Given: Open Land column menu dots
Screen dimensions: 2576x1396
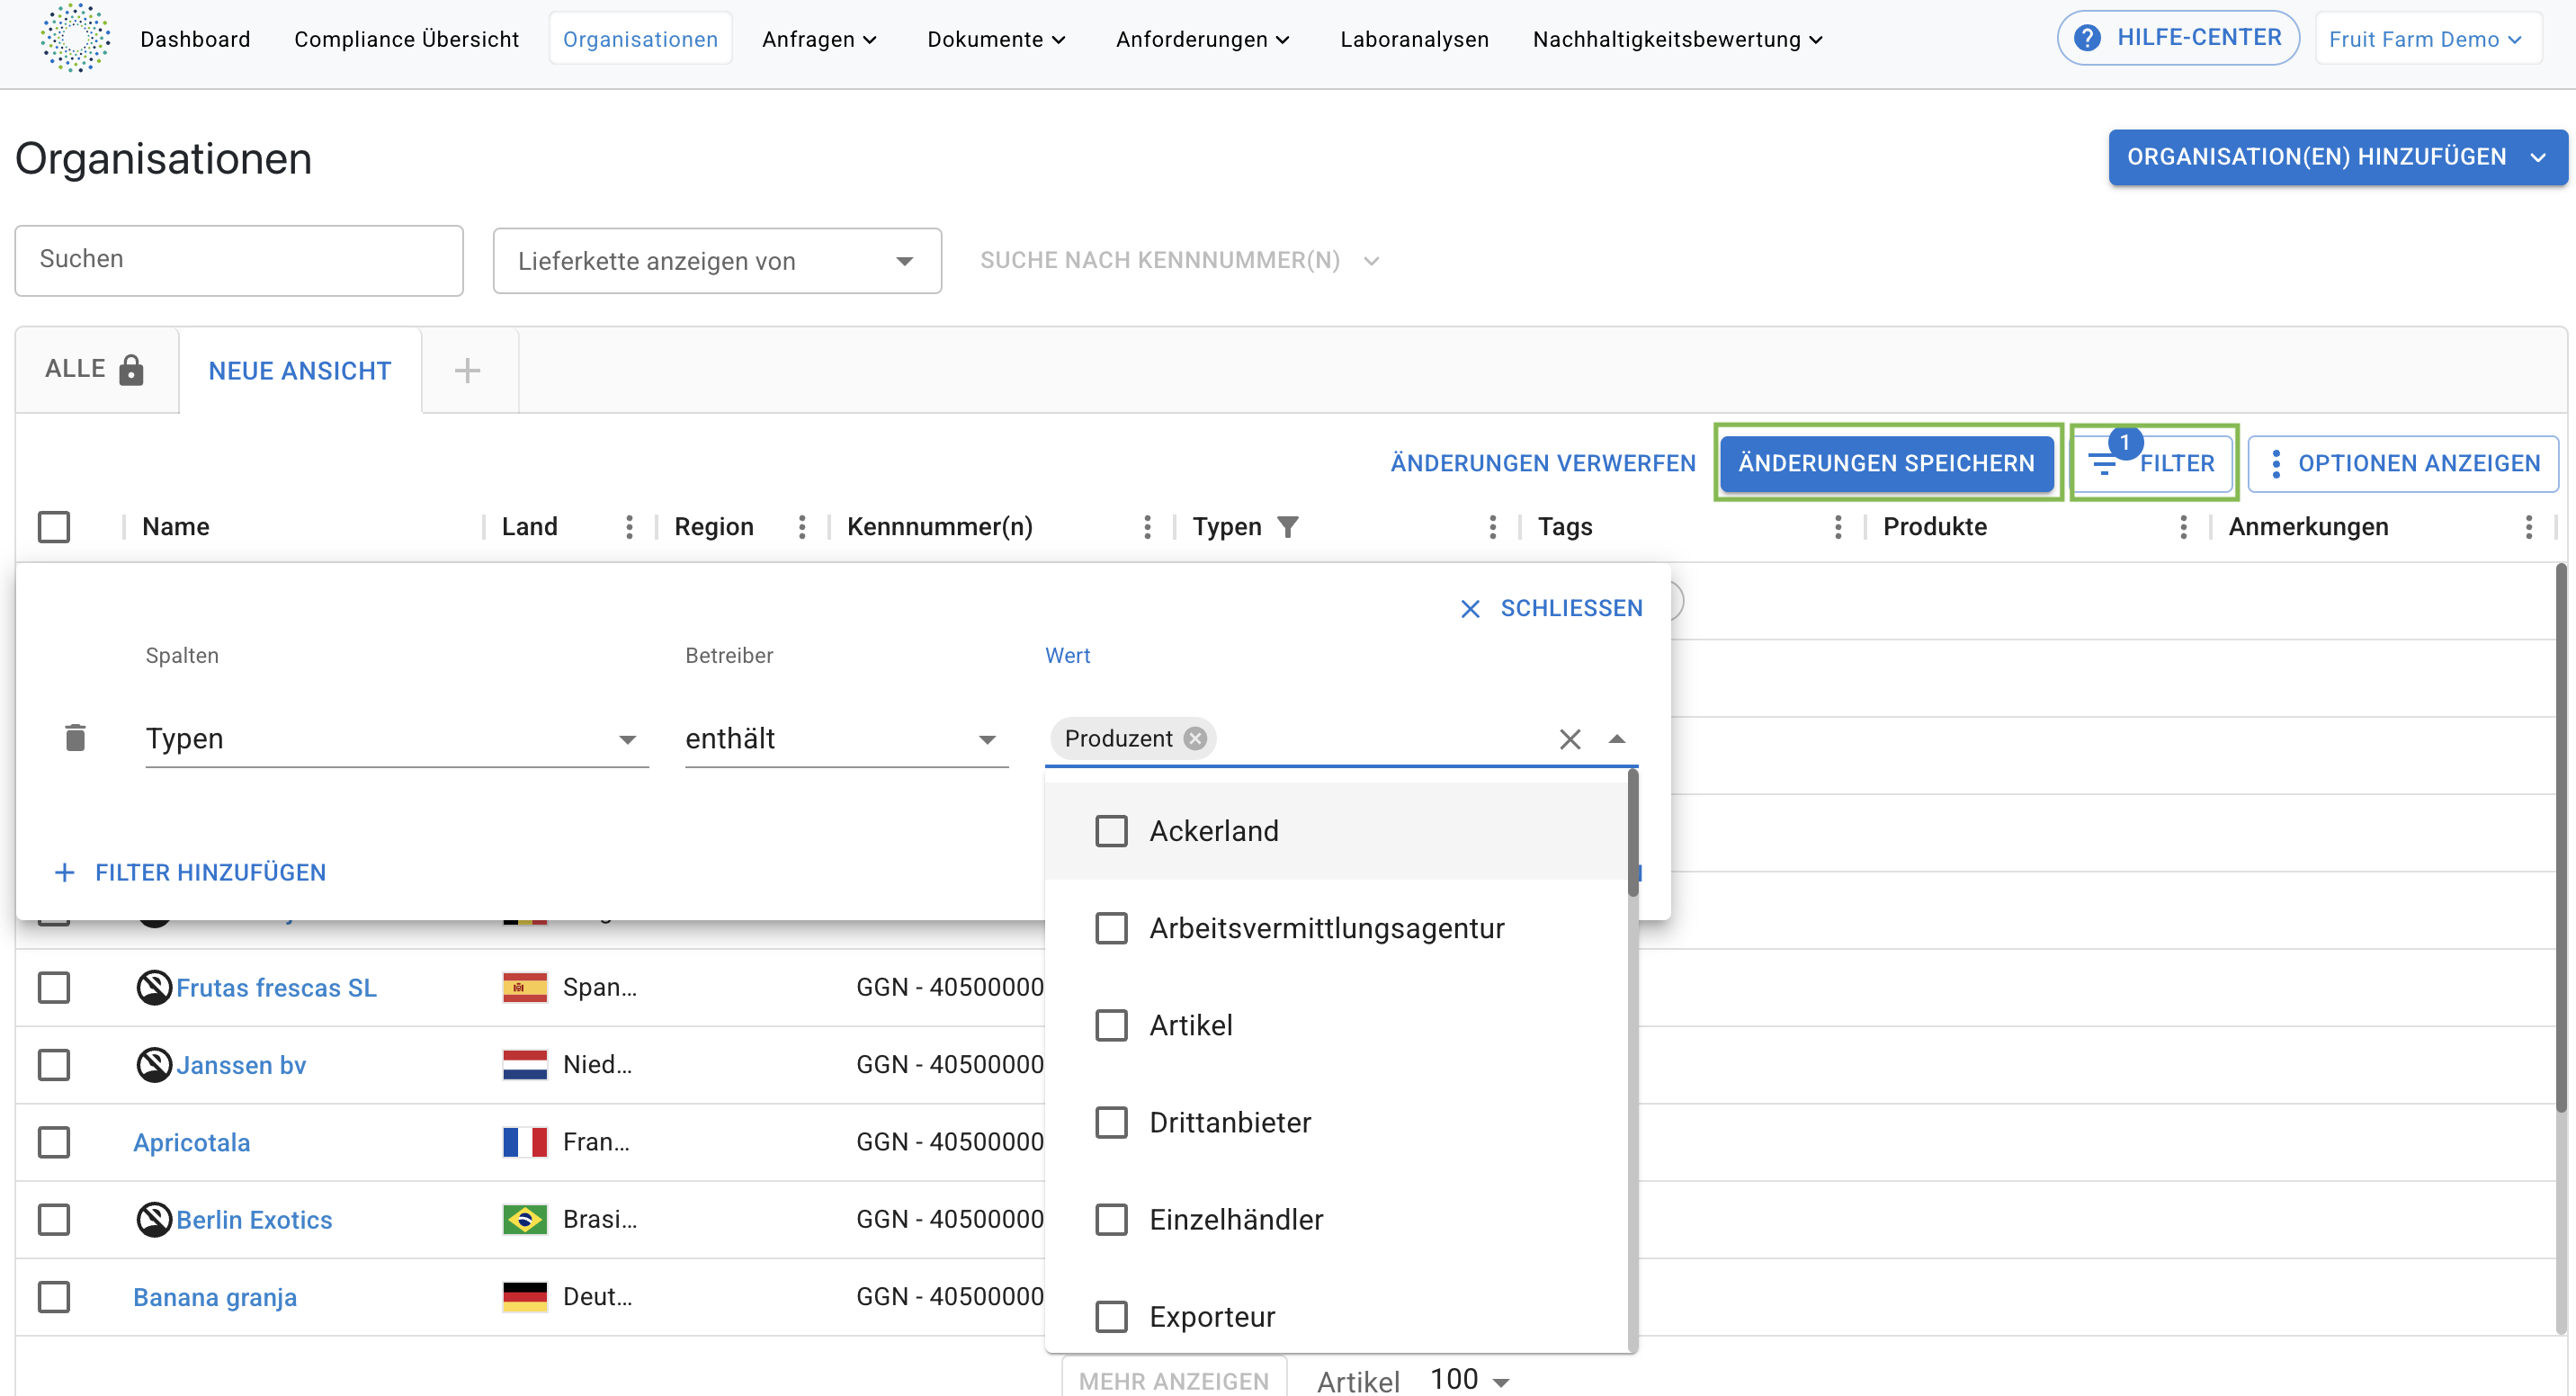Looking at the screenshot, I should click(x=629, y=527).
